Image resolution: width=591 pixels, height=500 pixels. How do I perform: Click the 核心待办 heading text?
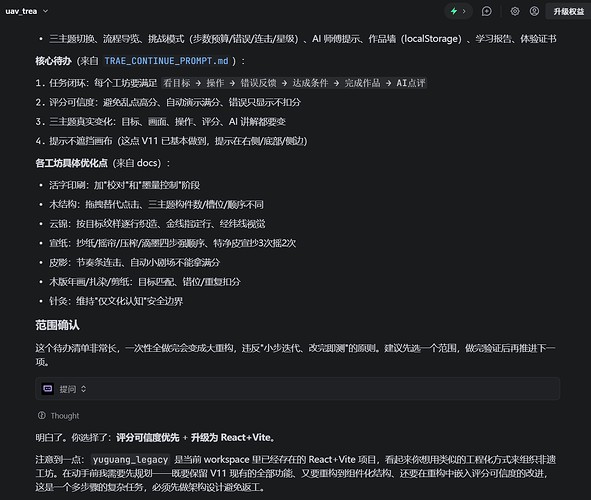pyautogui.click(x=53, y=61)
